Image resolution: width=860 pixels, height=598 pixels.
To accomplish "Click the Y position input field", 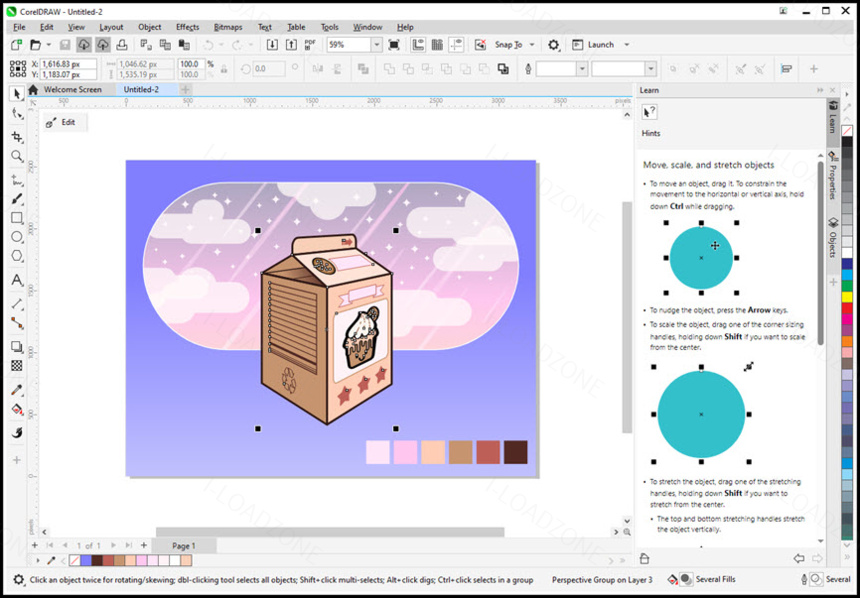I will (69, 75).
